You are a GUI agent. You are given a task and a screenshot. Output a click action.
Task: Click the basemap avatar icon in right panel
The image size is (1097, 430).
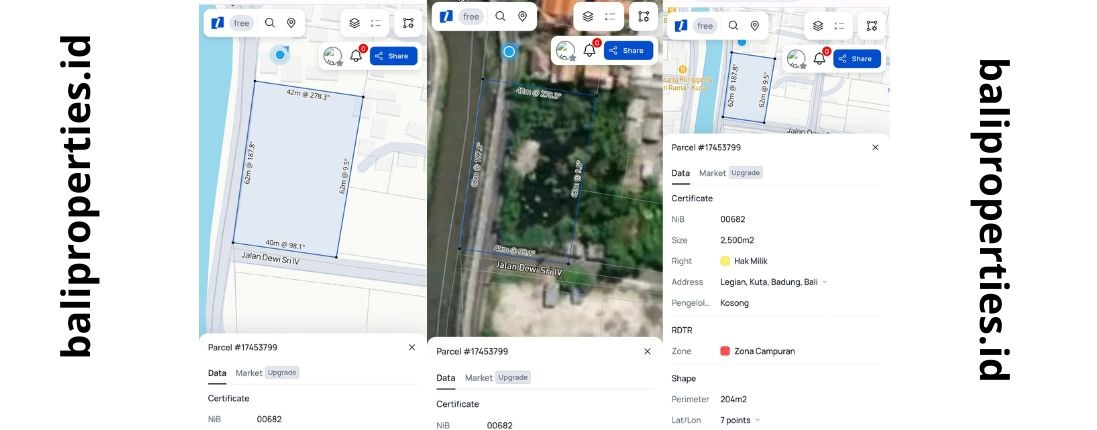(796, 59)
